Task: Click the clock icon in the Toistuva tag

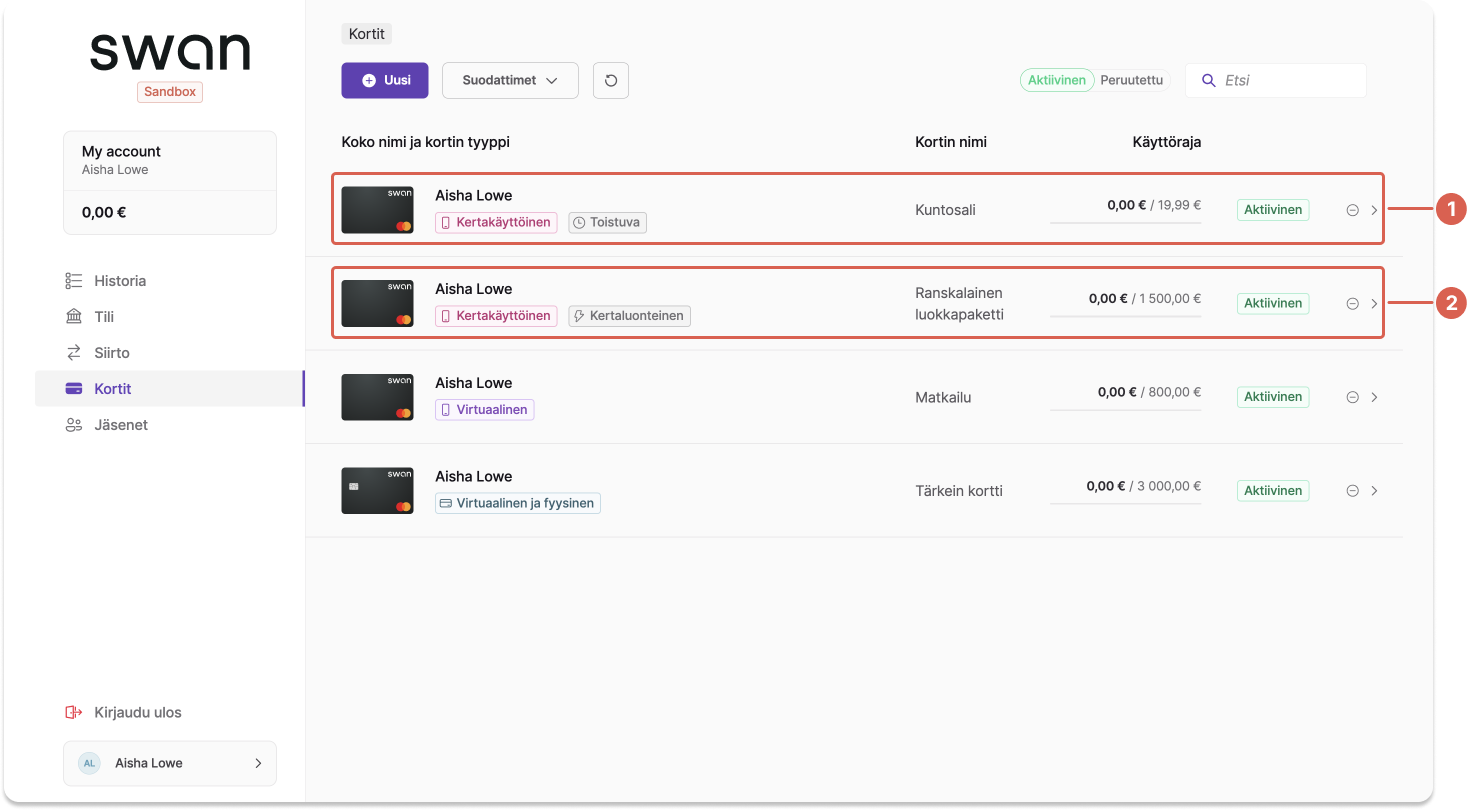Action: 580,222
